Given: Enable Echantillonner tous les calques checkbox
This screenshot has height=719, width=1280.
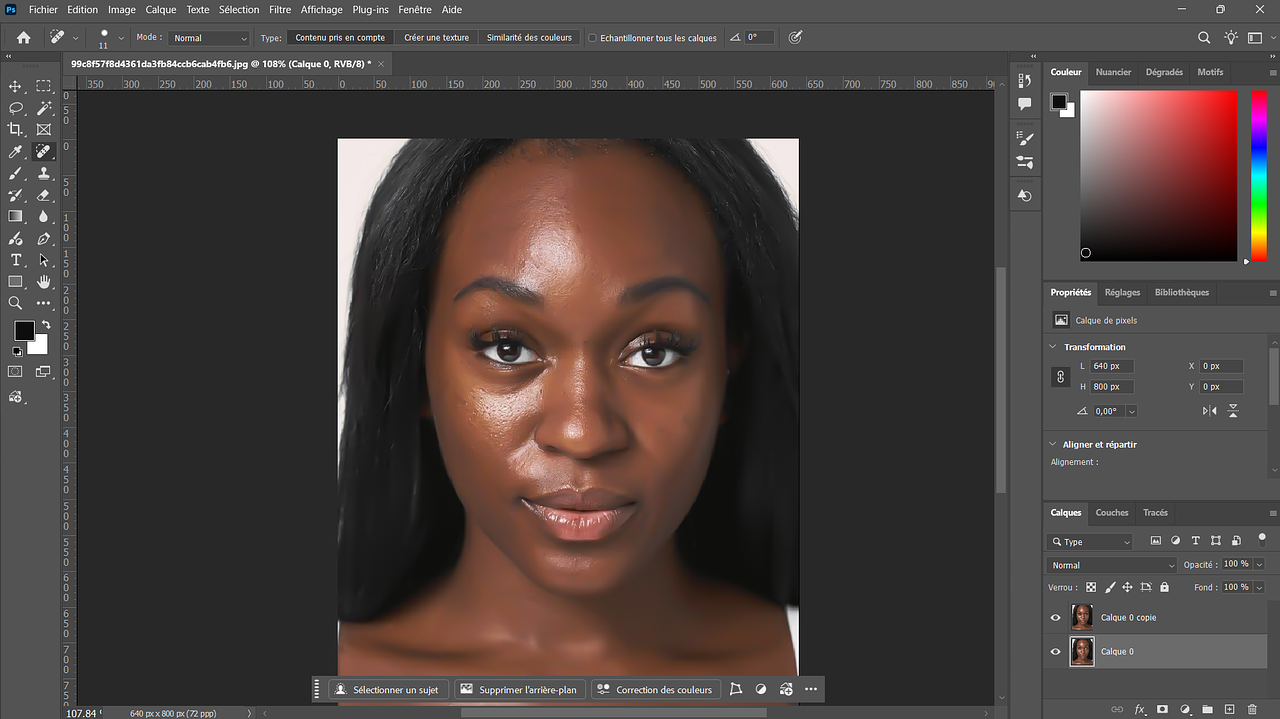Looking at the screenshot, I should coord(592,38).
